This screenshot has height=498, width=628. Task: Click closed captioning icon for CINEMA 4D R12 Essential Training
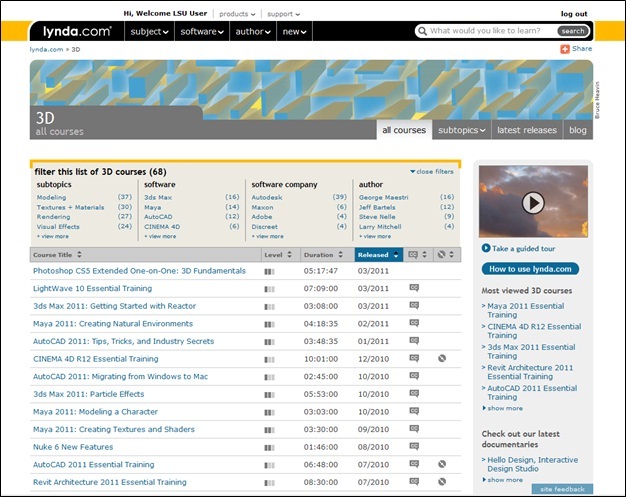(x=414, y=358)
